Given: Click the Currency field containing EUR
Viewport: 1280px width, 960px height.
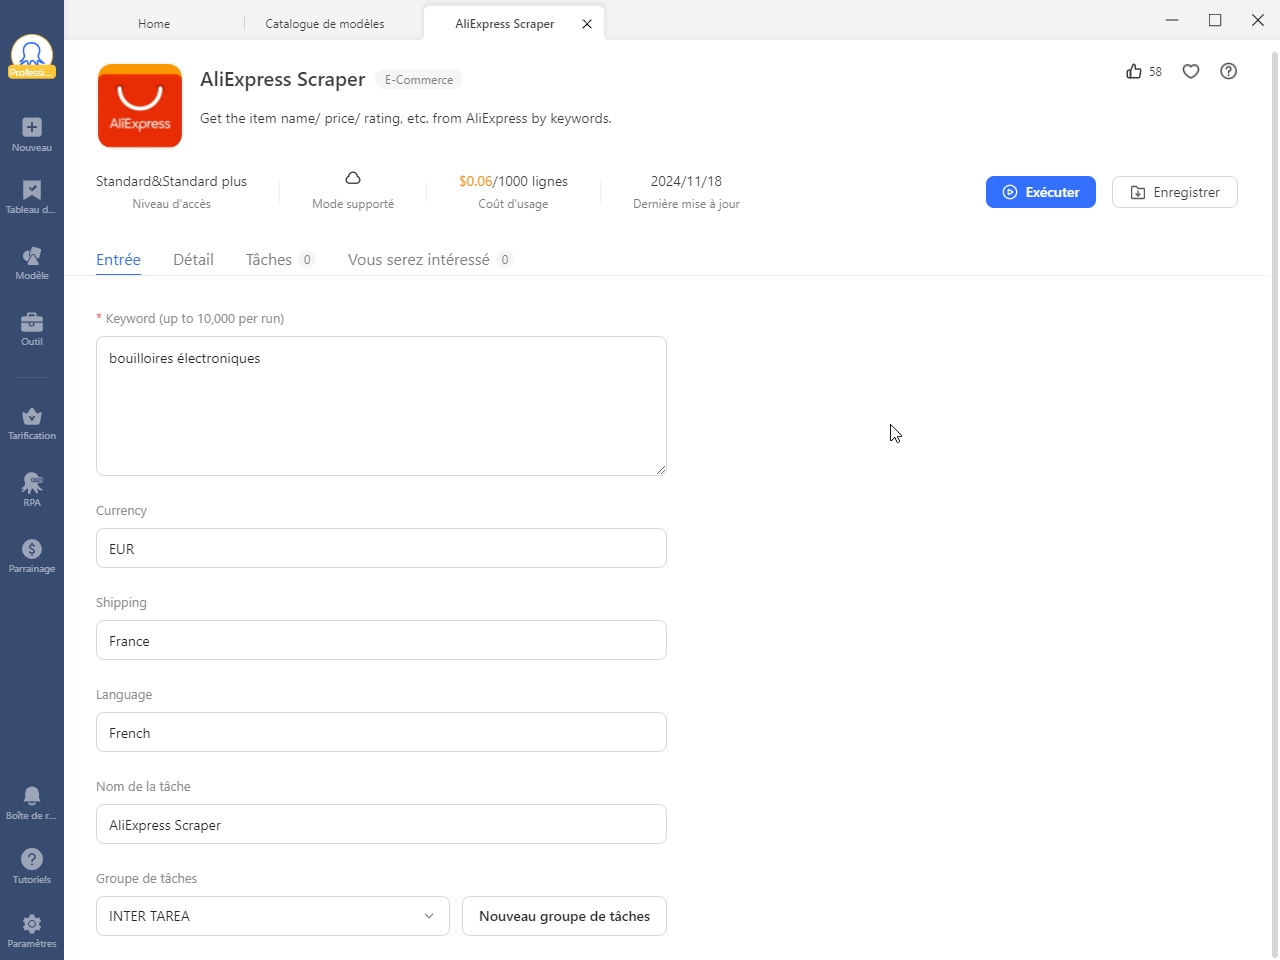Looking at the screenshot, I should (381, 548).
